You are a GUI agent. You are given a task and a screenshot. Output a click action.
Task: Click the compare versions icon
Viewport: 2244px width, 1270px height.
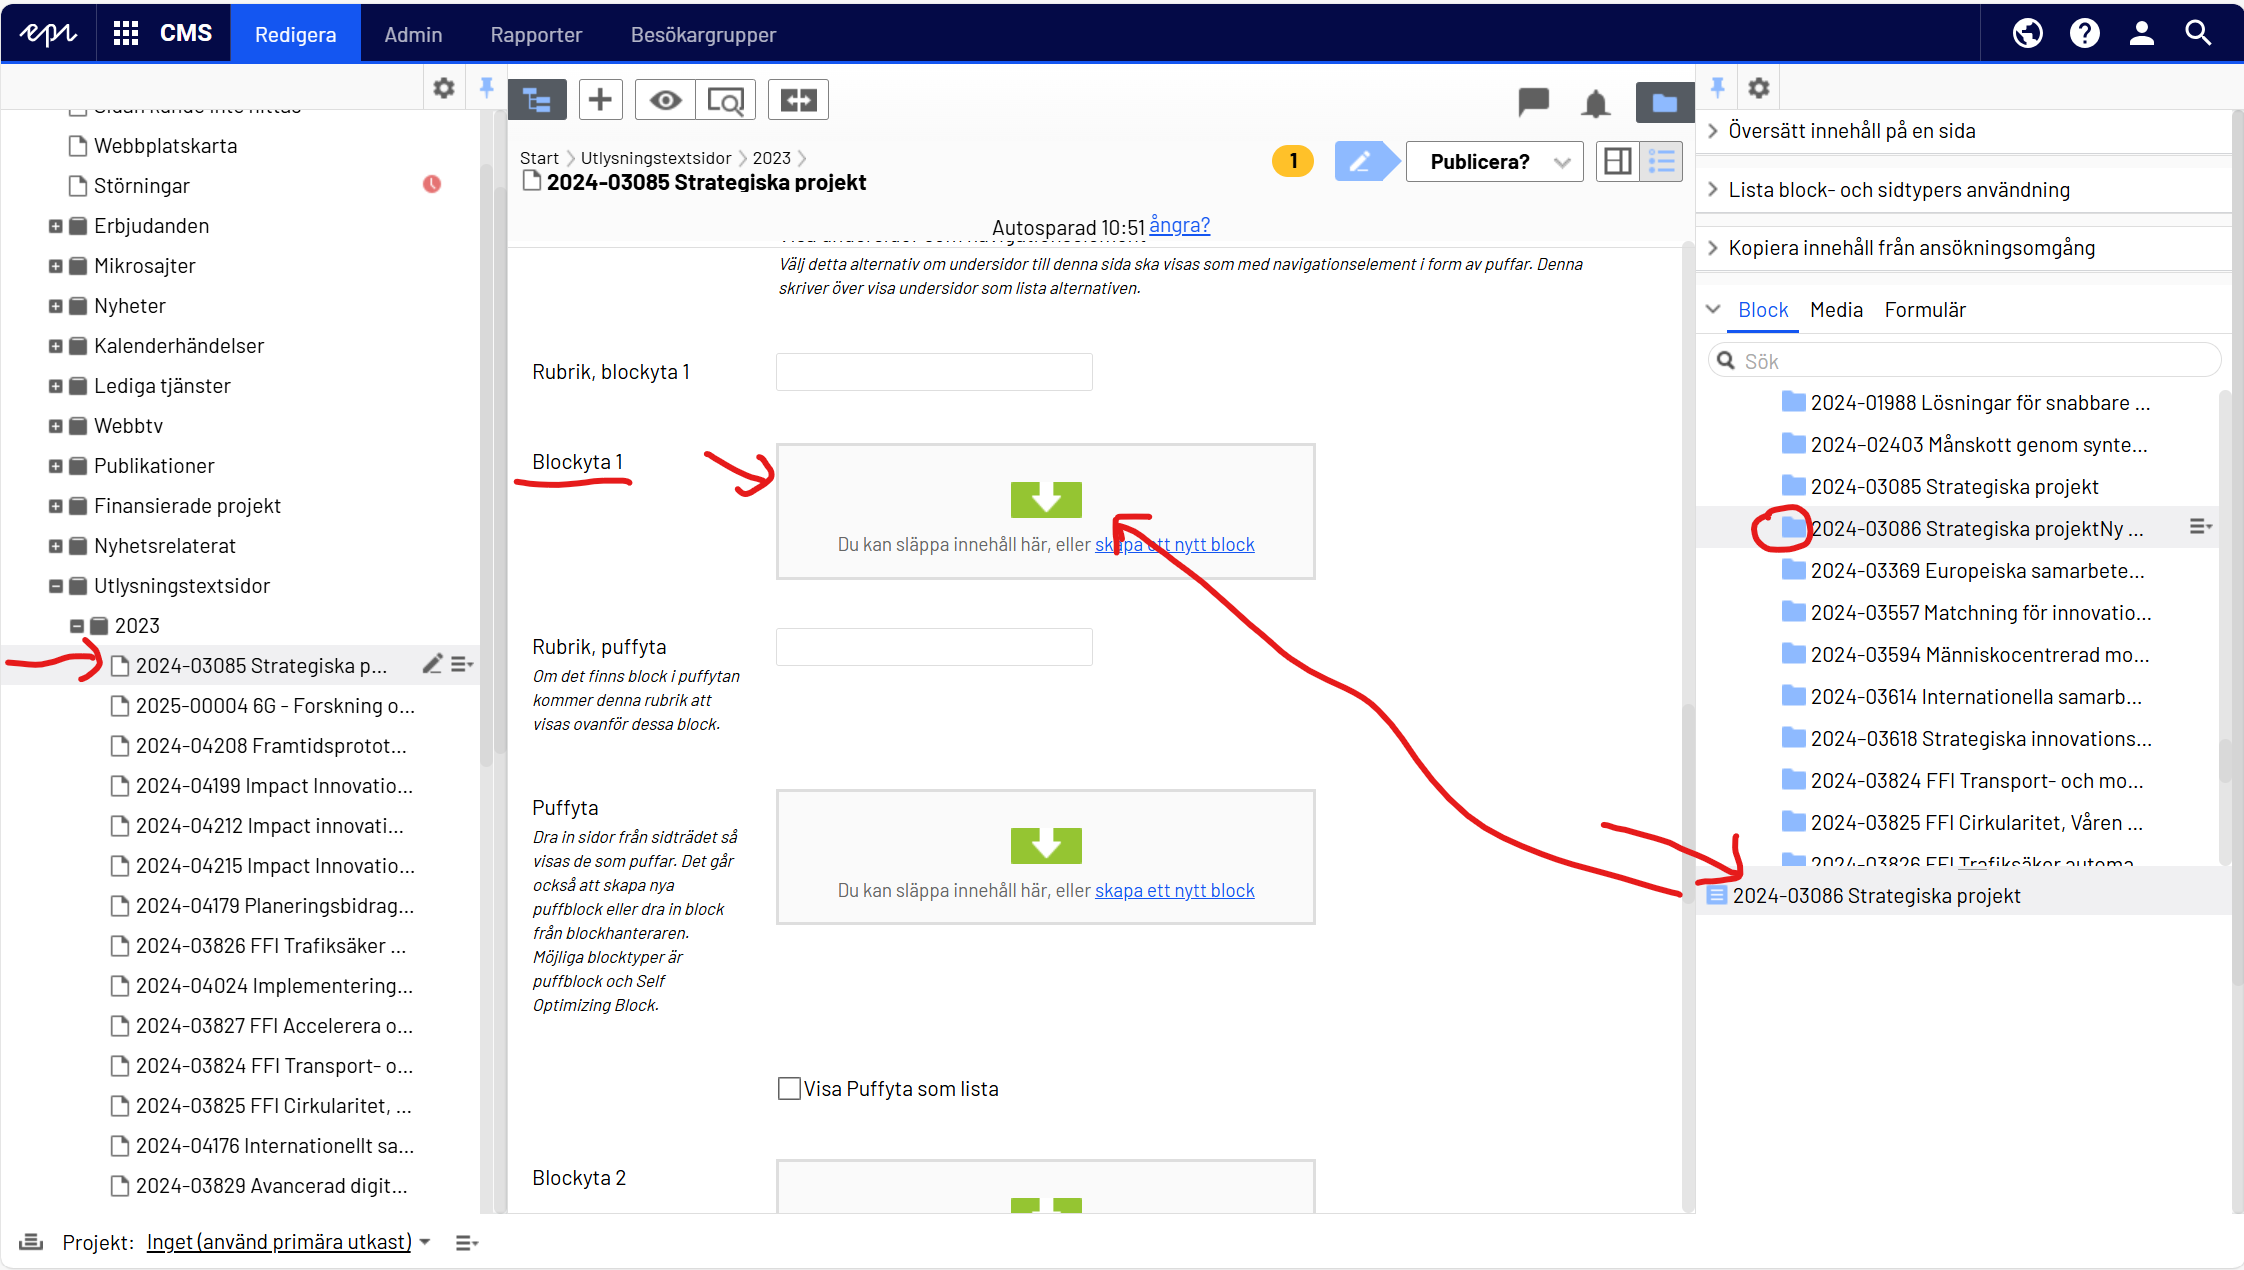tap(798, 100)
